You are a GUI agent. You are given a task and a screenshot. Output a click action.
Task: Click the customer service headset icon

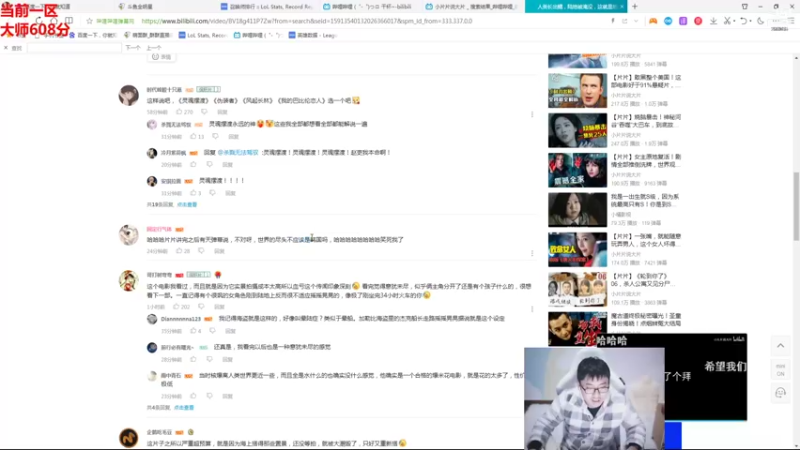click(780, 393)
